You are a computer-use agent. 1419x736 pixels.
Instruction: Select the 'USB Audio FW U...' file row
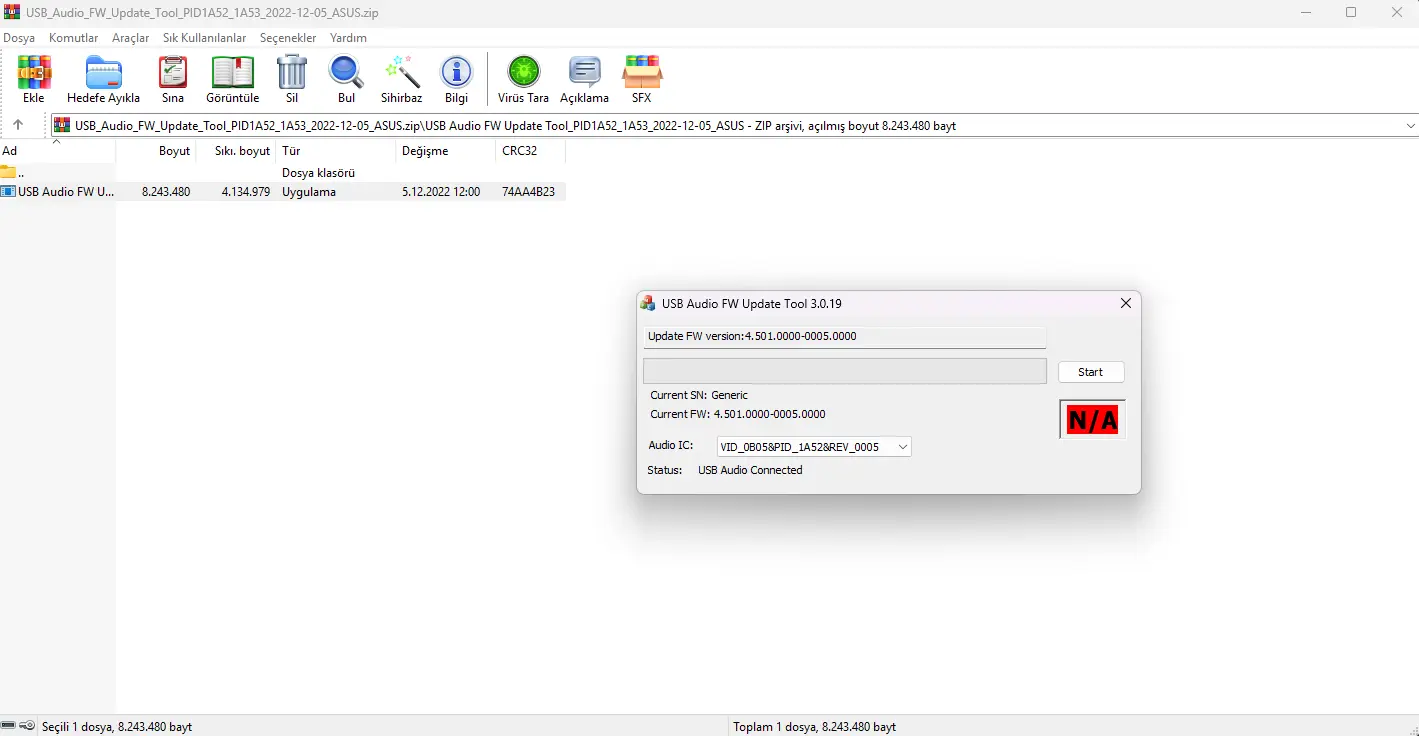coord(283,191)
